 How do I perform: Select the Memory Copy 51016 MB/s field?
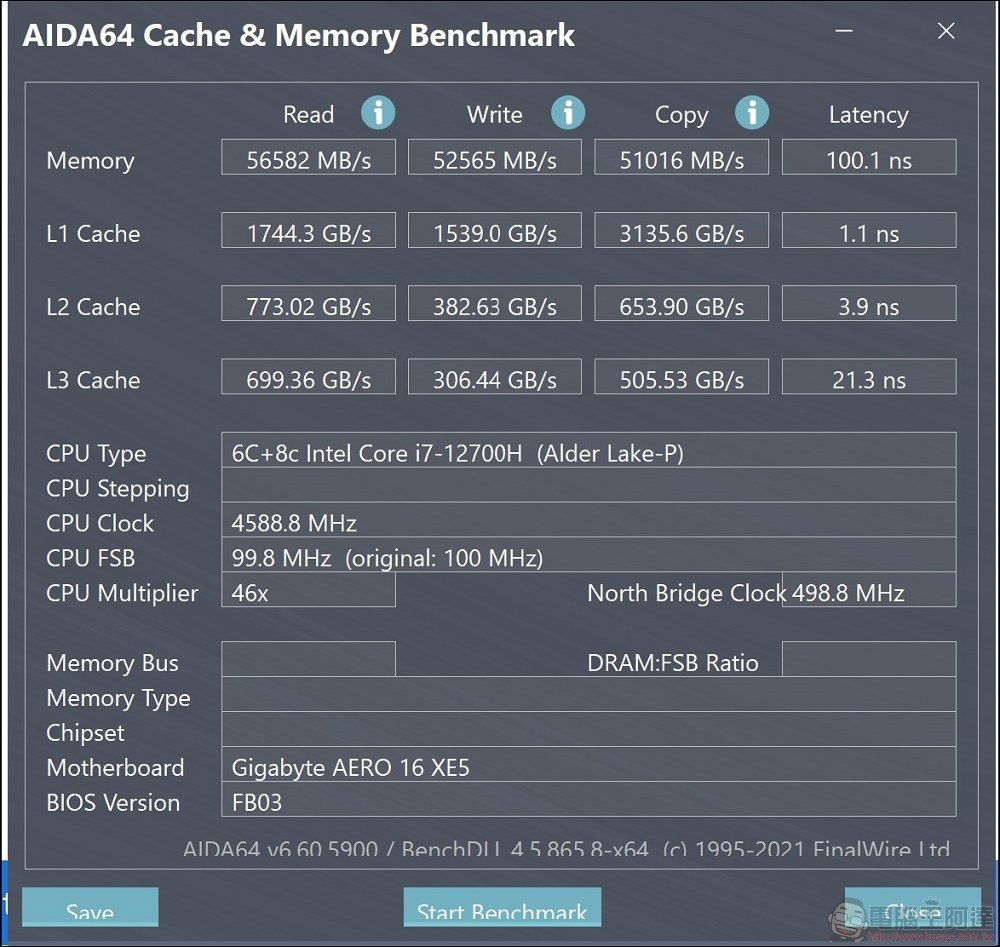682,158
